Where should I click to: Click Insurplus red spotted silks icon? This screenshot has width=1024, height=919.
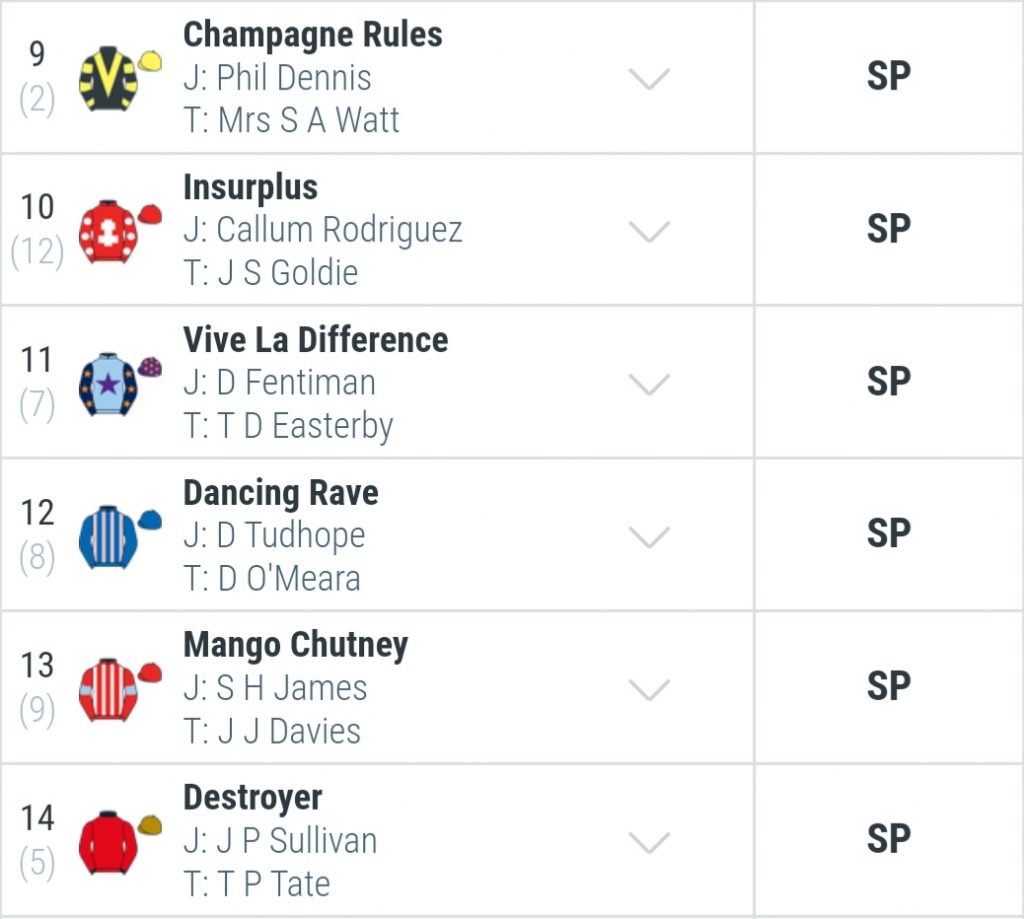click(120, 231)
